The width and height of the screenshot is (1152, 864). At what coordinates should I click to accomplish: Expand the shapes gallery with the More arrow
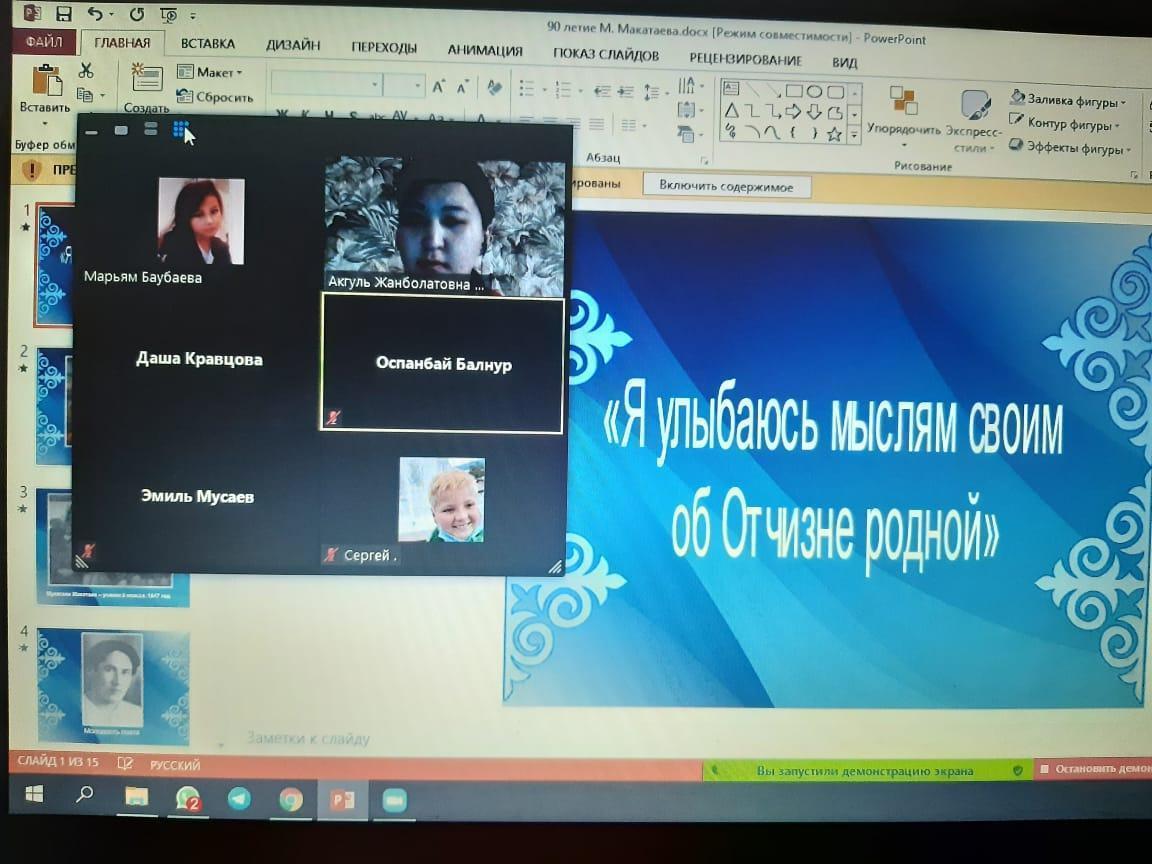(x=854, y=136)
